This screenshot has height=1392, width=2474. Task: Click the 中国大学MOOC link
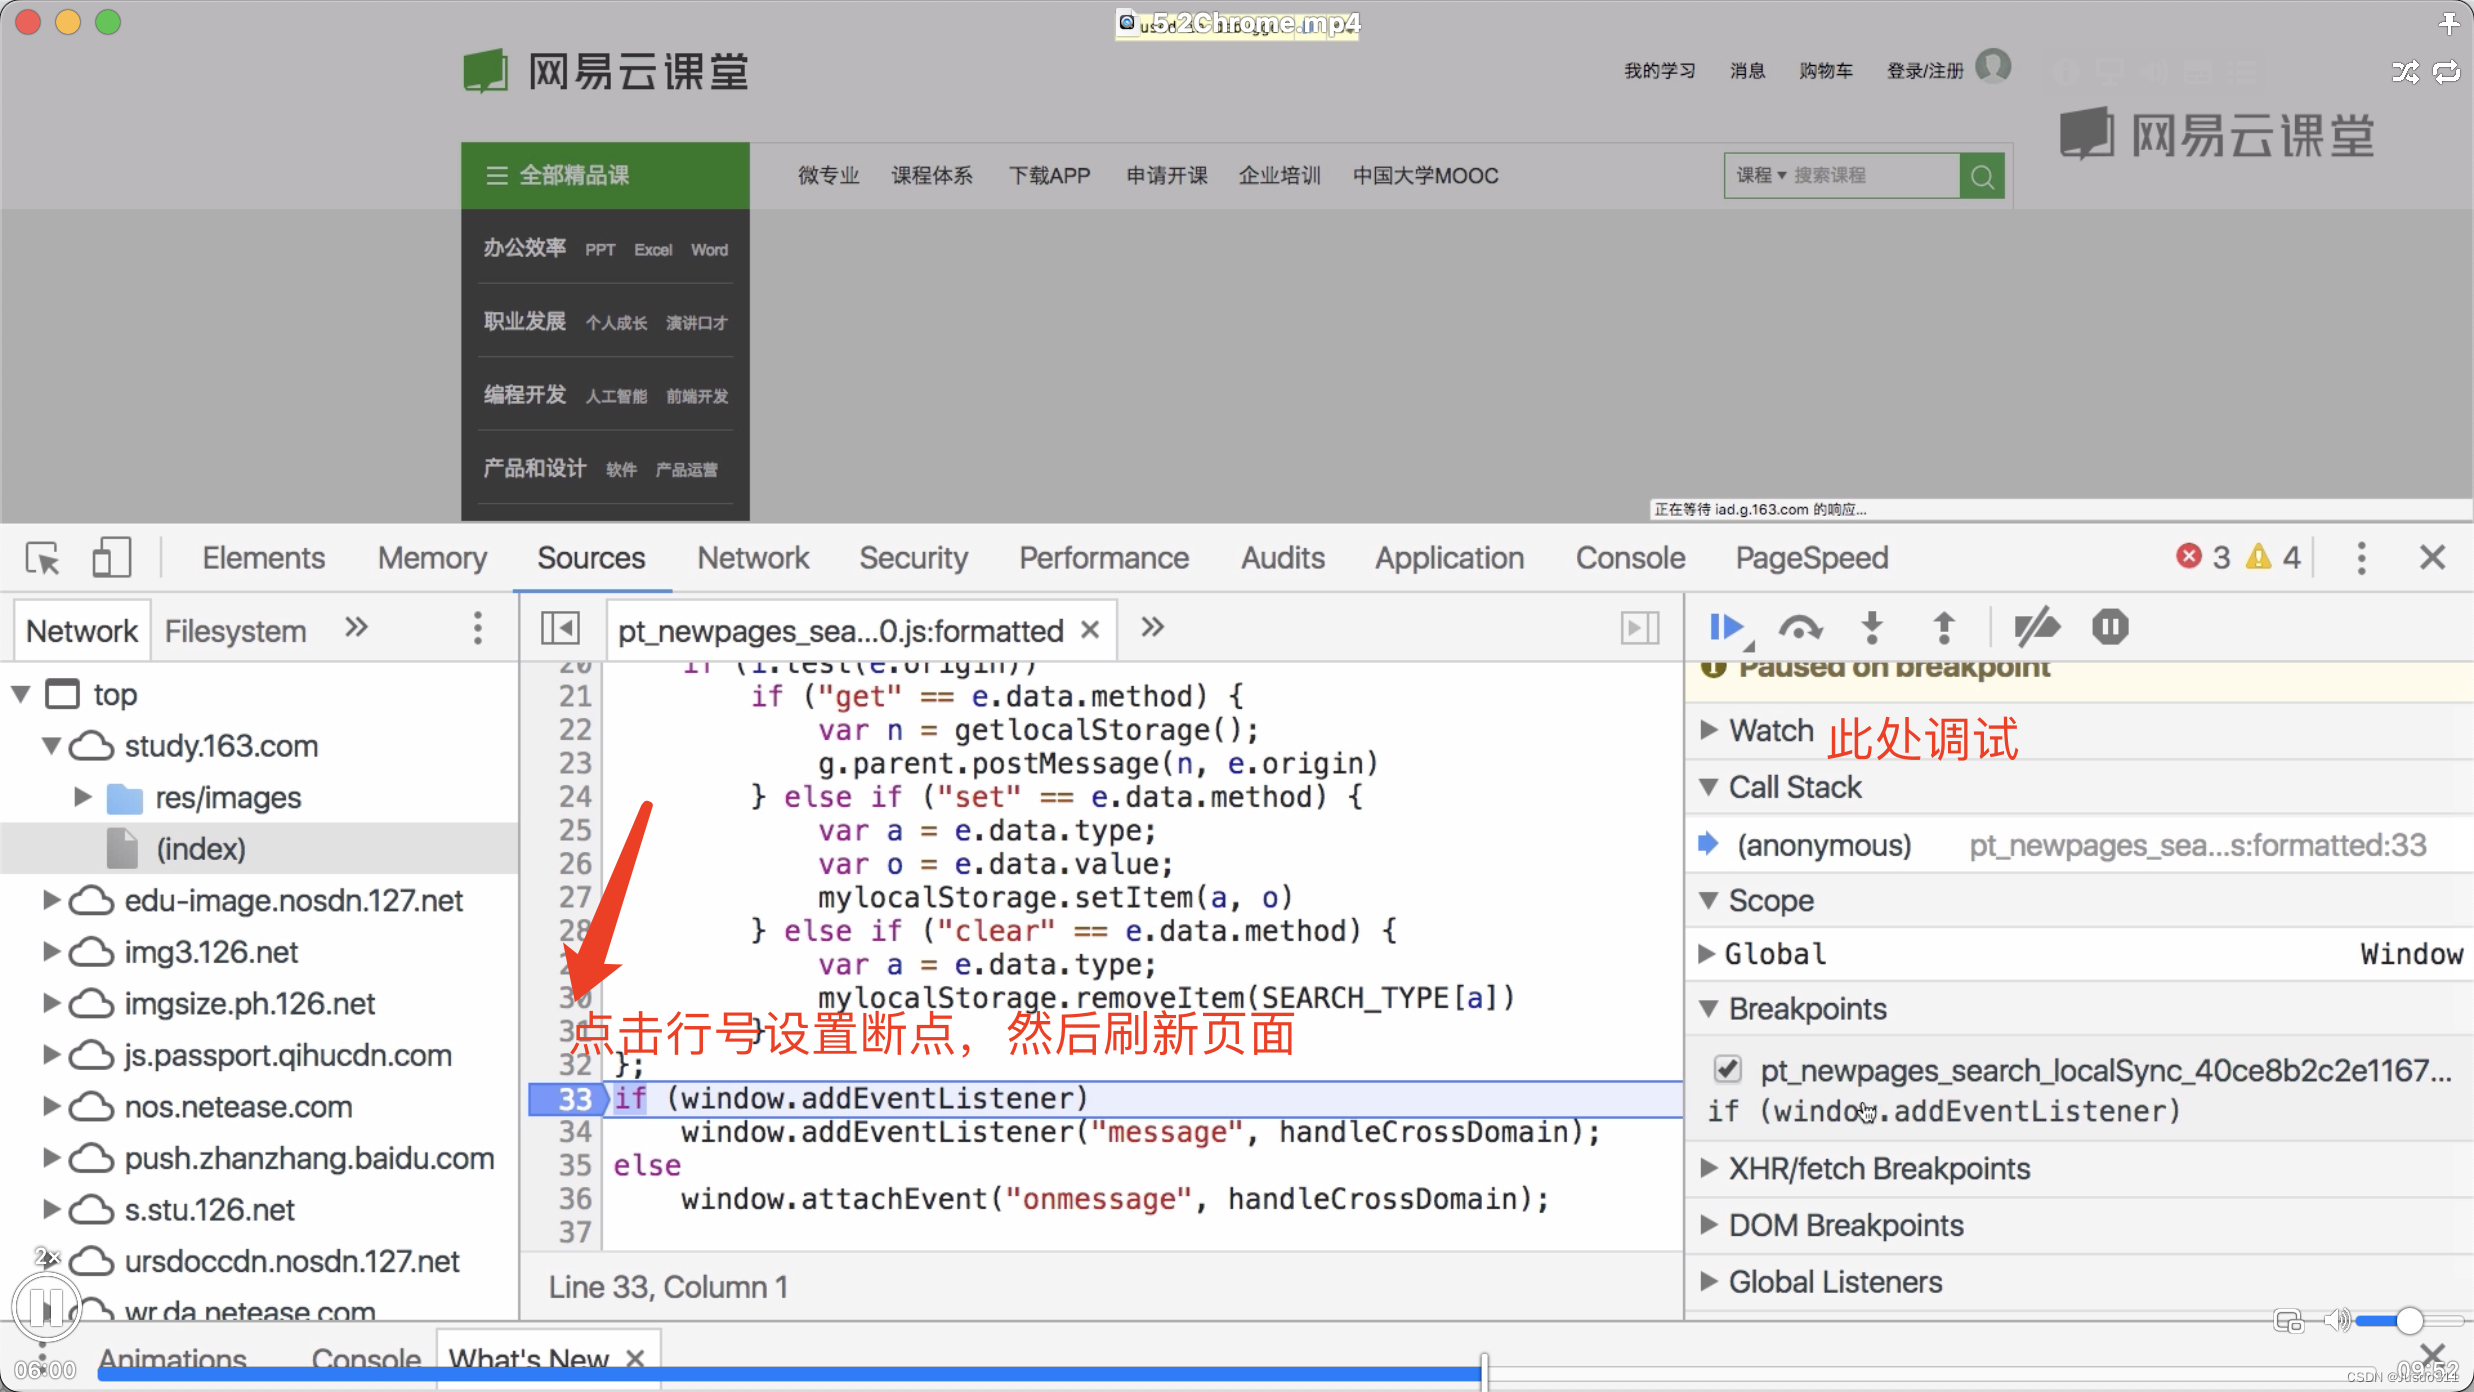pos(1426,176)
